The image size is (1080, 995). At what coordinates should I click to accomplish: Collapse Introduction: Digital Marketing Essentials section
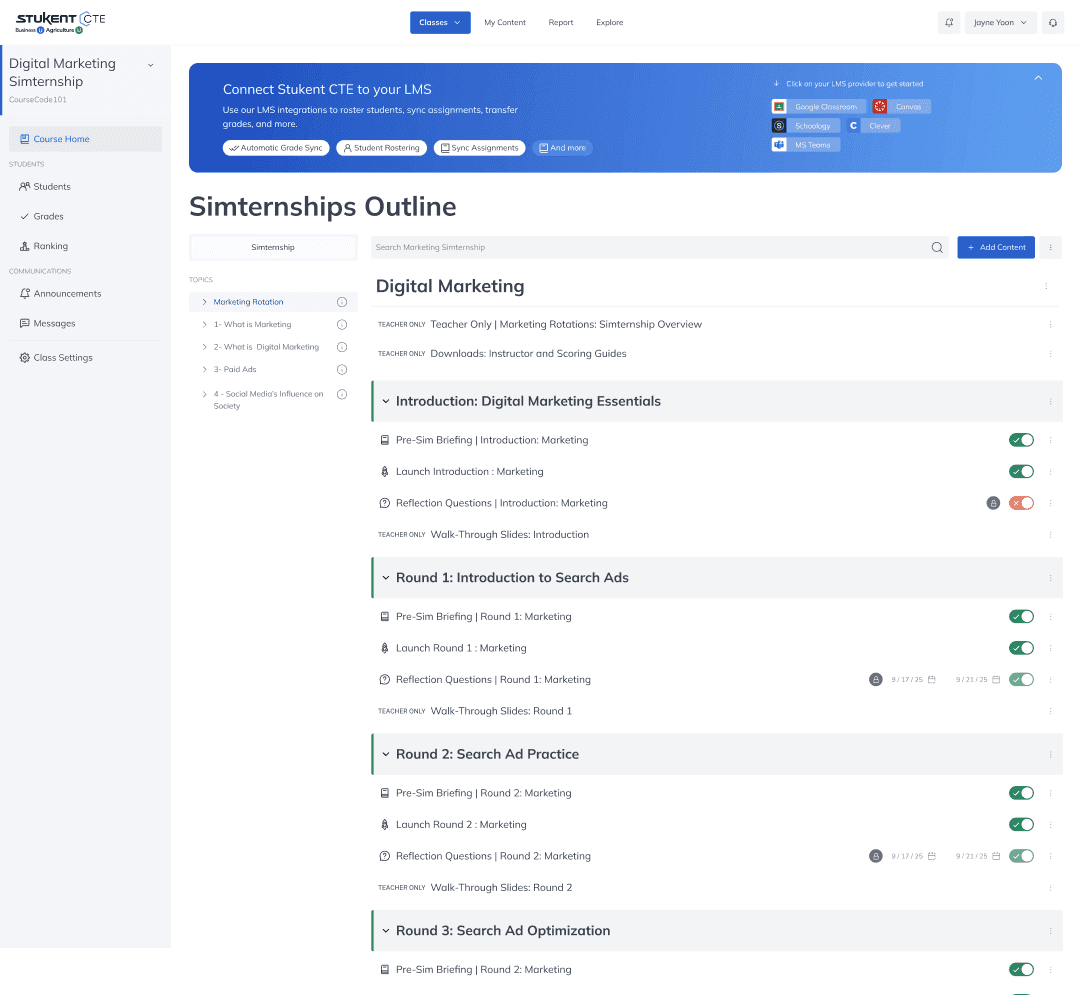(x=386, y=401)
